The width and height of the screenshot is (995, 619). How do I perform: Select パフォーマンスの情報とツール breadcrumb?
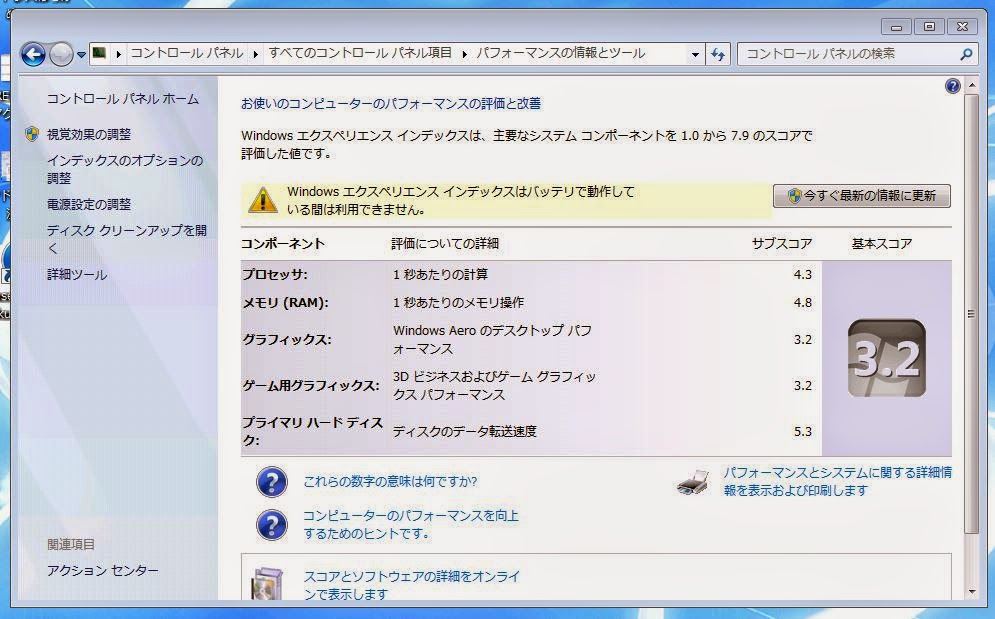point(561,53)
